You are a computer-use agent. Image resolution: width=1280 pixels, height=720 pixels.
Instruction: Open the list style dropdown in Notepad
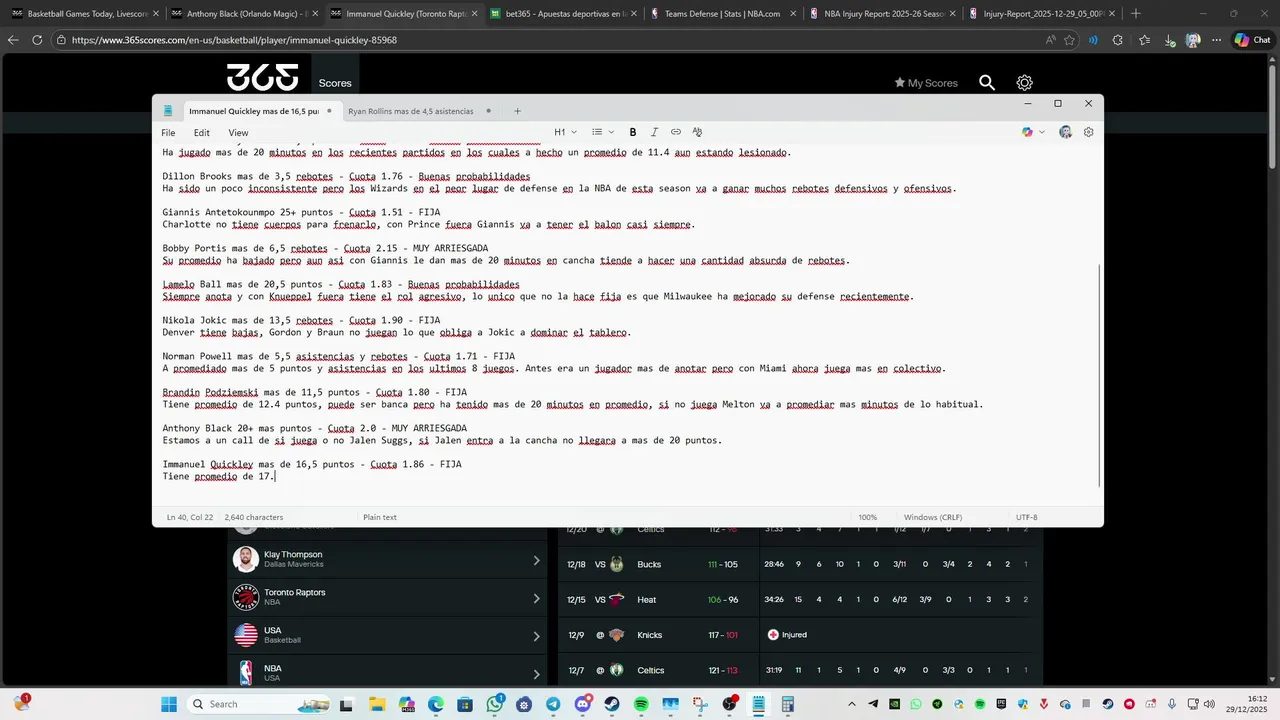coord(601,132)
